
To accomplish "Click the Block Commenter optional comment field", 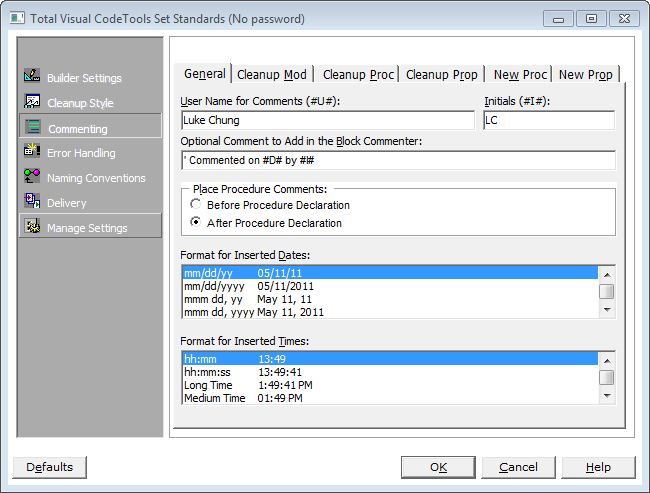I will [398, 160].
